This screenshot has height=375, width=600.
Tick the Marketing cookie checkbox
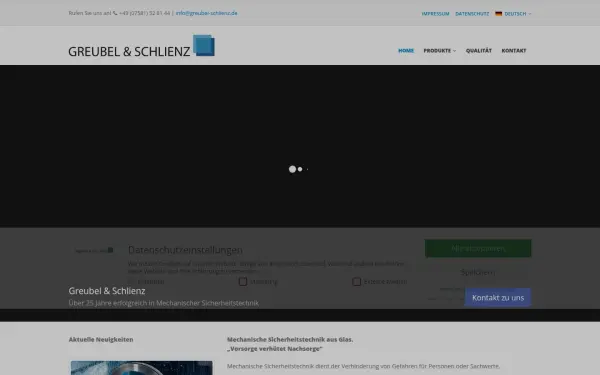pos(243,282)
